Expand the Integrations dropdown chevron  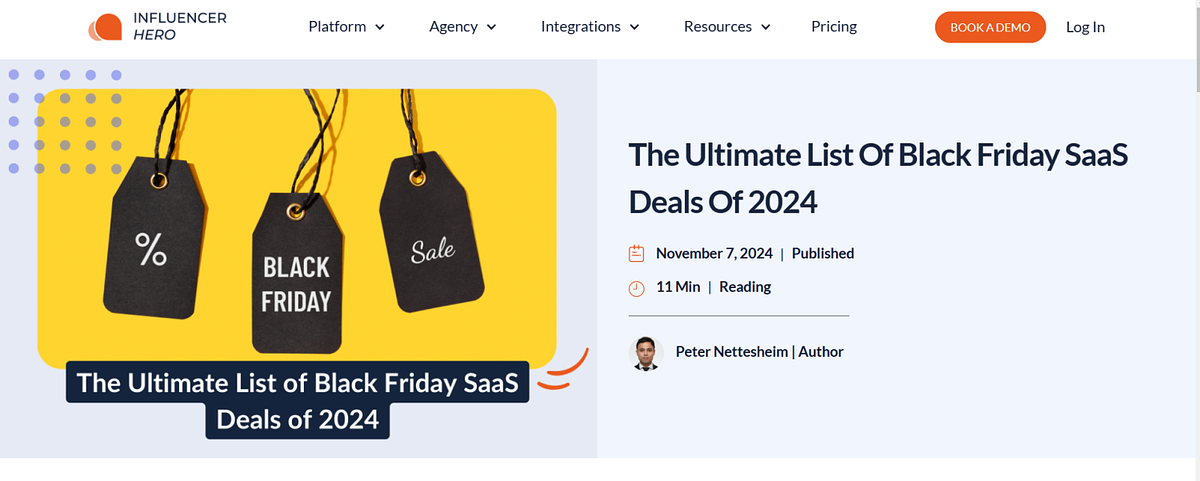(x=635, y=28)
